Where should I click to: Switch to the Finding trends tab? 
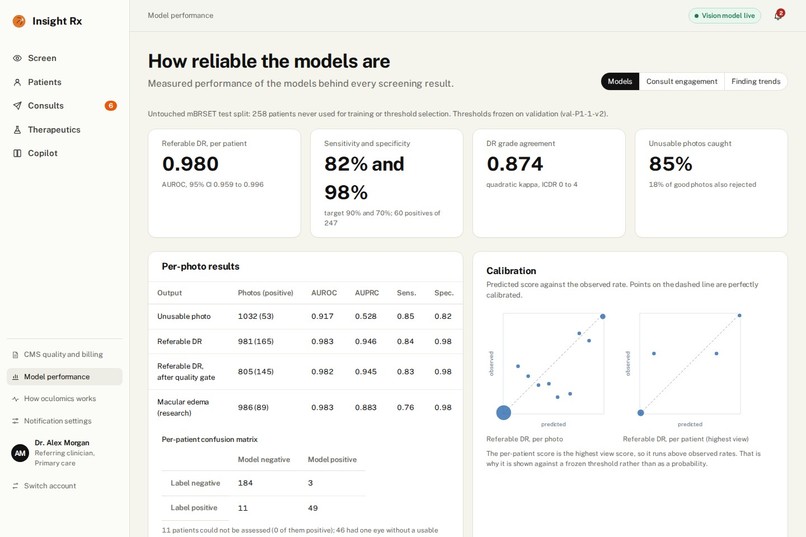pos(756,81)
